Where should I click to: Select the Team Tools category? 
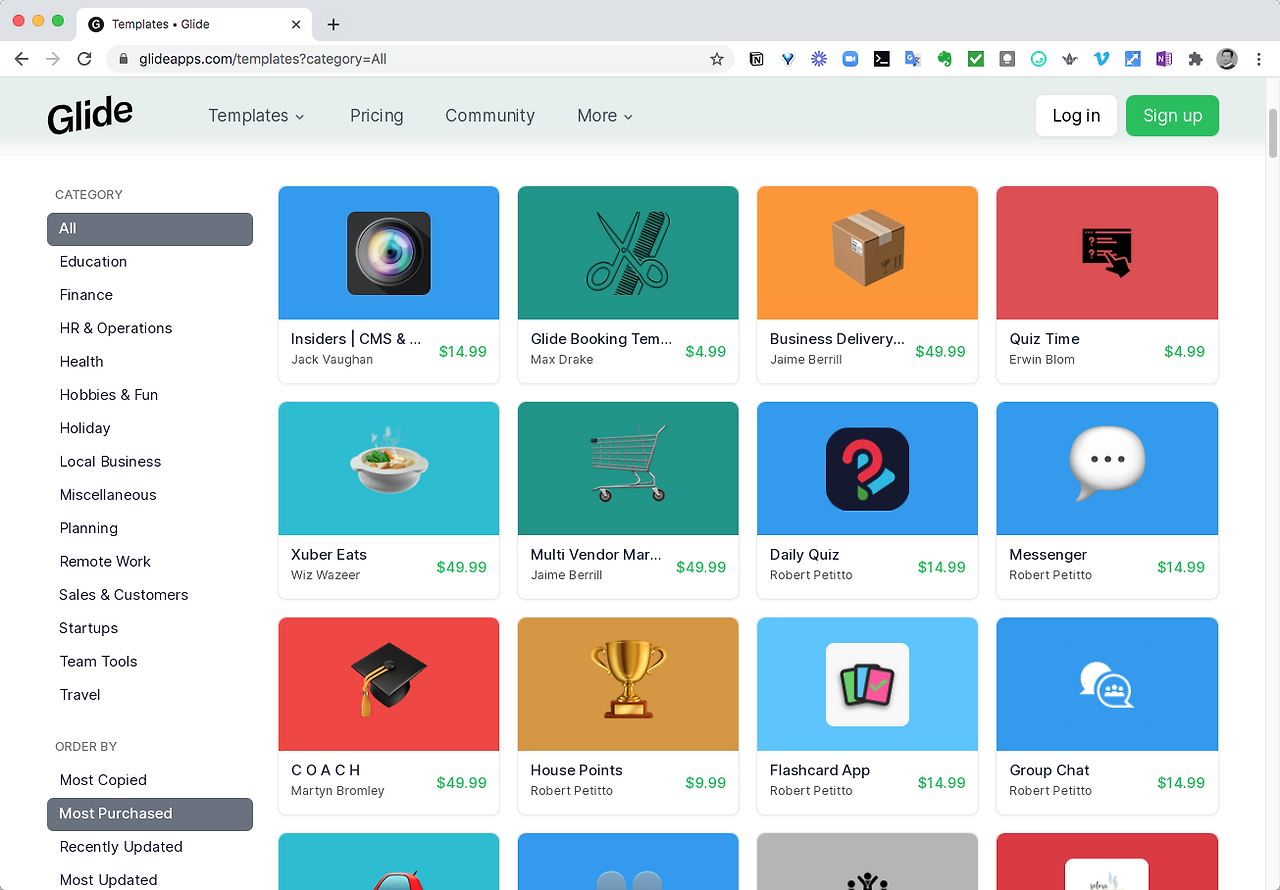click(x=98, y=662)
